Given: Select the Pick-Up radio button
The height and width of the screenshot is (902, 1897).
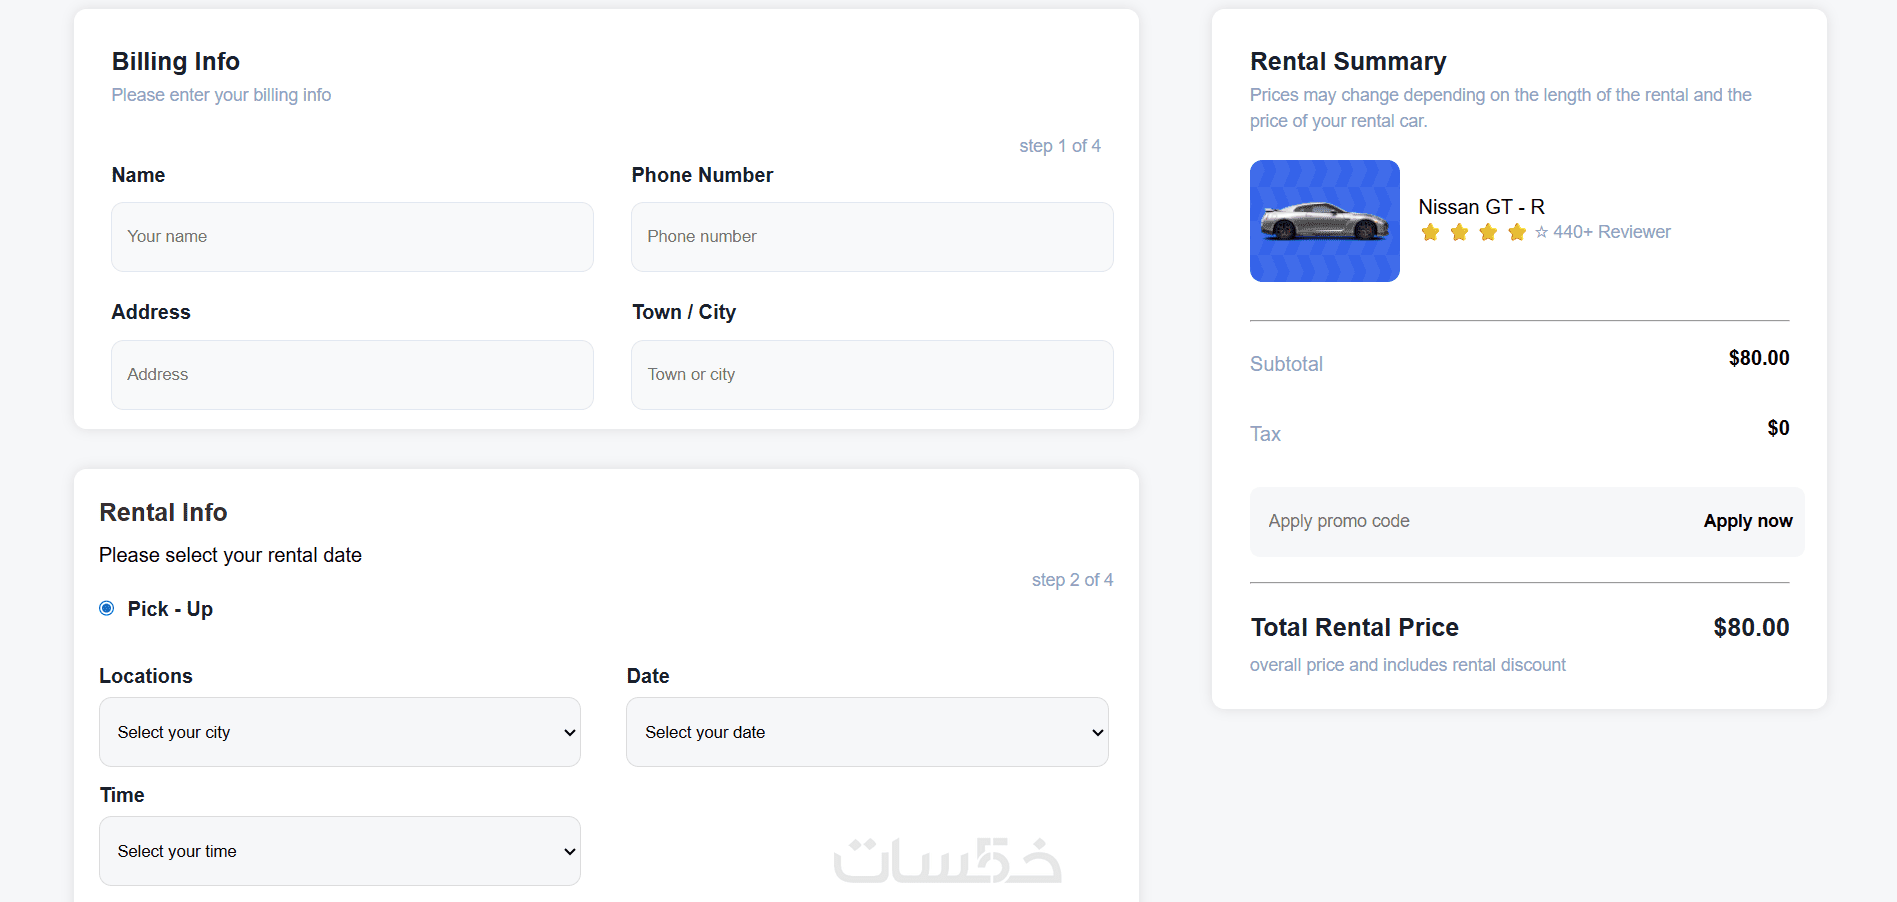Looking at the screenshot, I should [107, 609].
